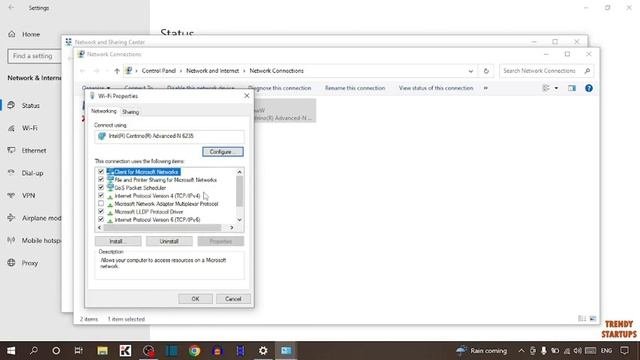Uncheck File and Printer Sharing for Microsoft Networks
Screen dimensions: 640x360
click(101, 180)
